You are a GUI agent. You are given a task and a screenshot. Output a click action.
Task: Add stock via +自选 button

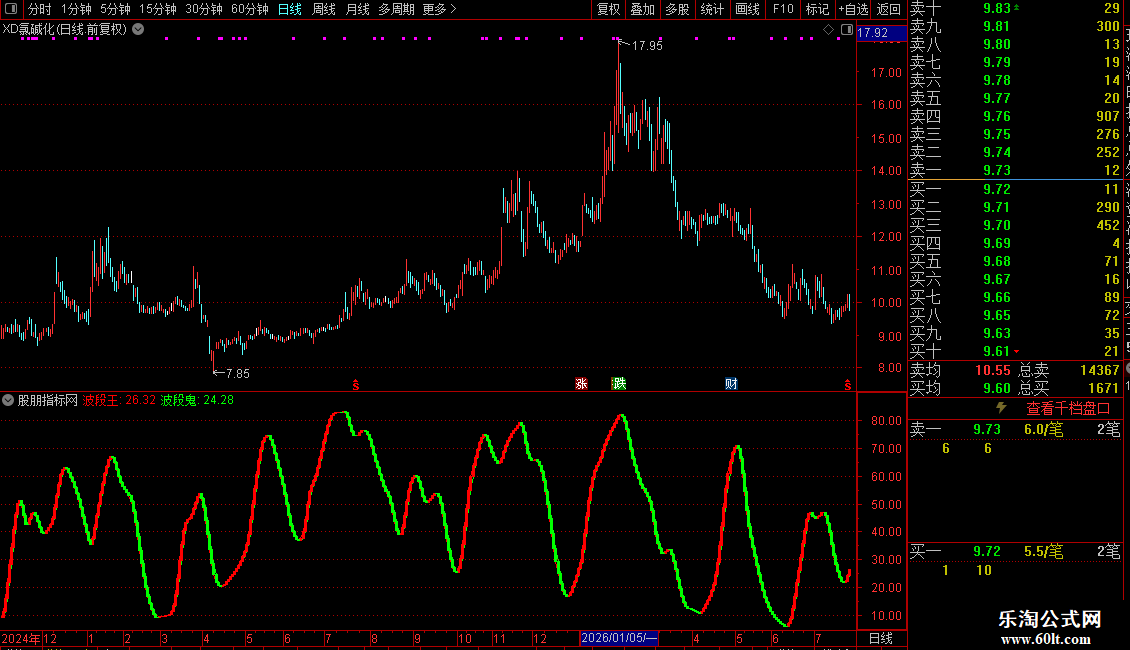coord(853,9)
